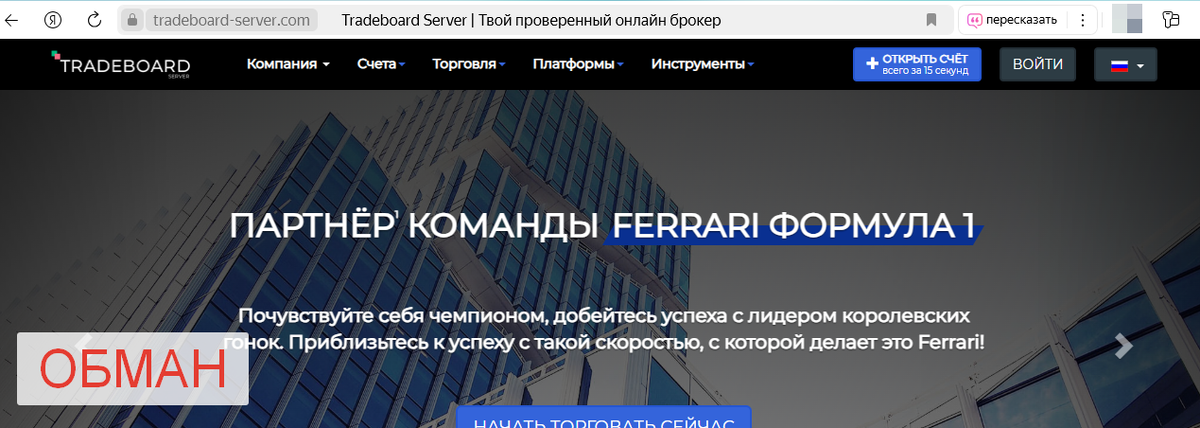Expand the Счета menu
Viewport: 1200px width, 428px height.
coord(380,64)
